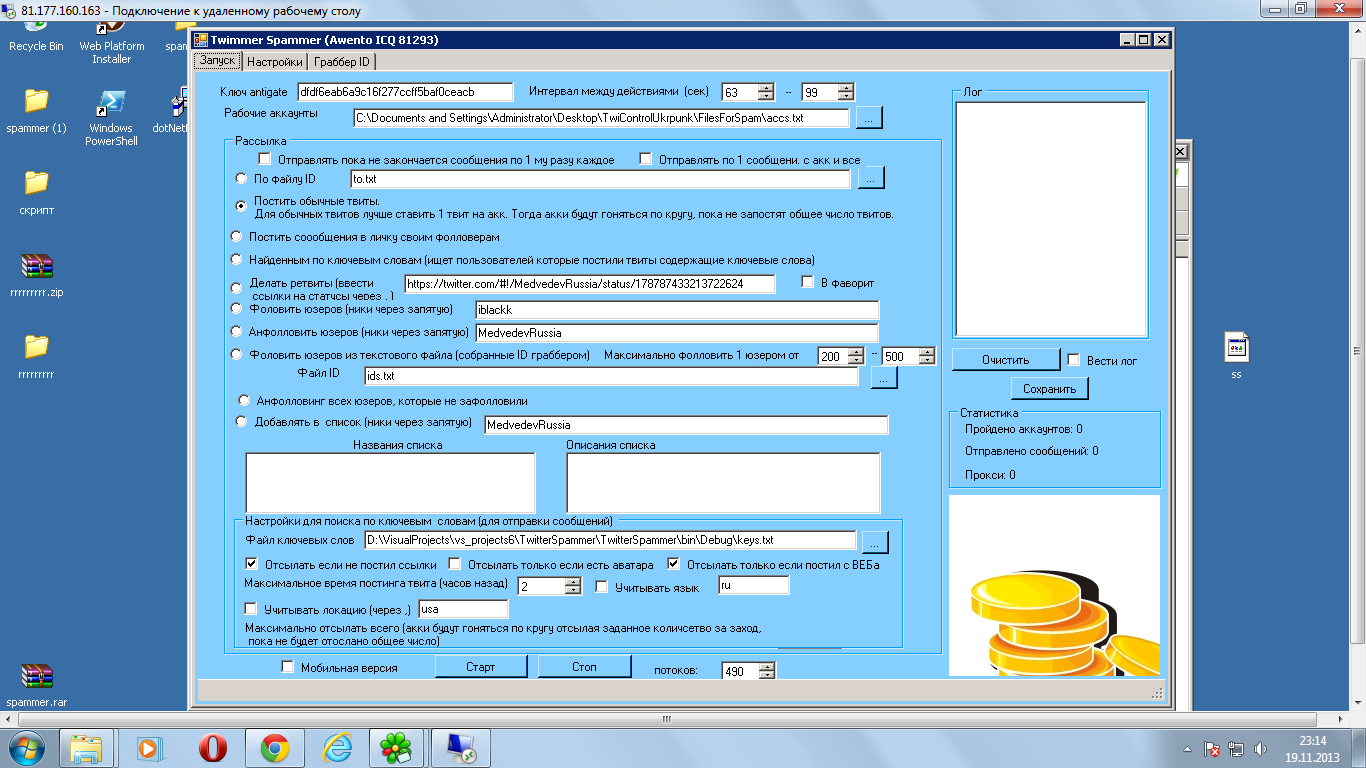Click Action Center flag tray icon
Screen dimensions: 1366x768
[1211, 748]
